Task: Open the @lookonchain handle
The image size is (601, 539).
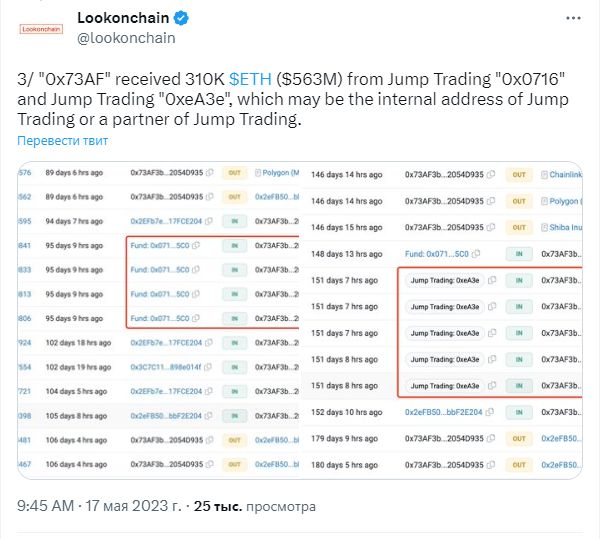Action: 126,38
